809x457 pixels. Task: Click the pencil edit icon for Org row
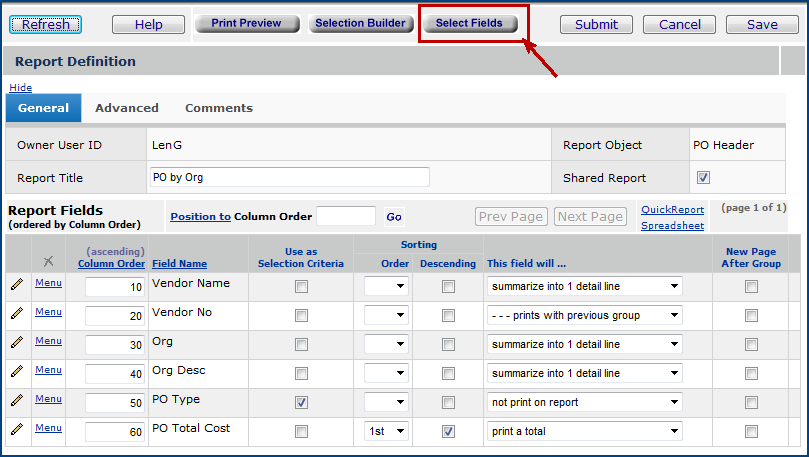coord(16,343)
